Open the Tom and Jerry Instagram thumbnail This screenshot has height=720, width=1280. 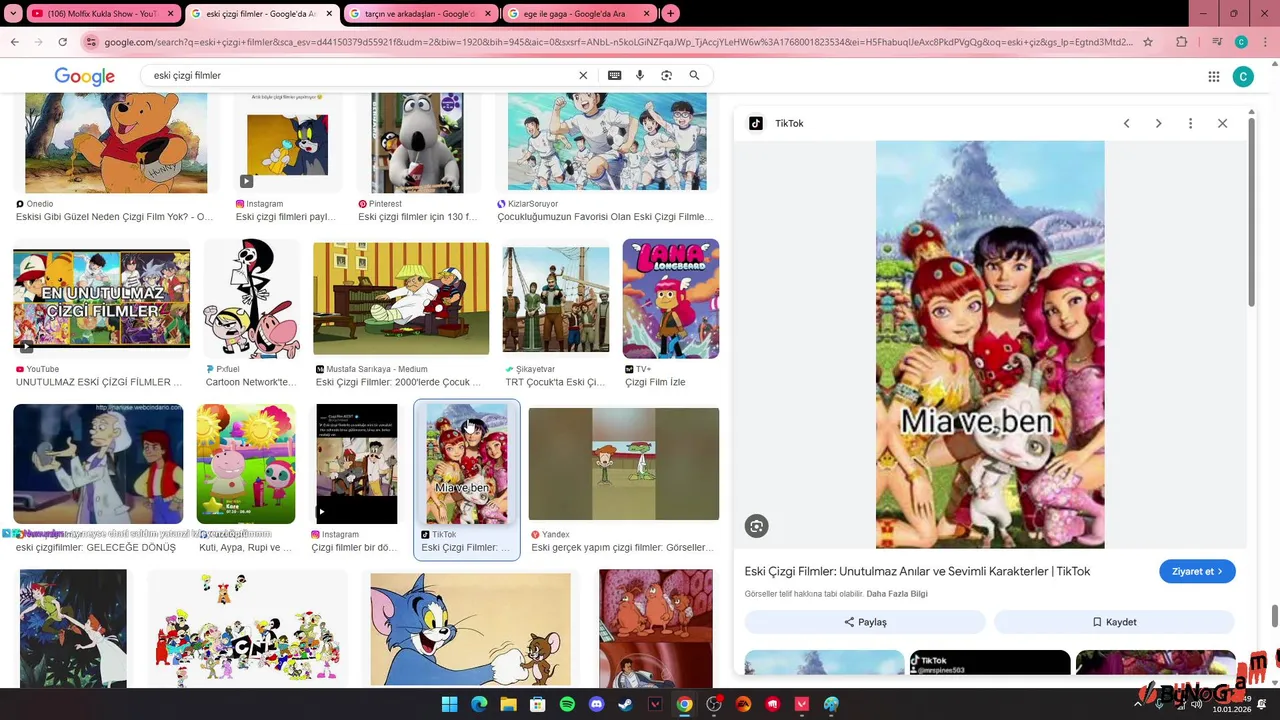point(287,143)
